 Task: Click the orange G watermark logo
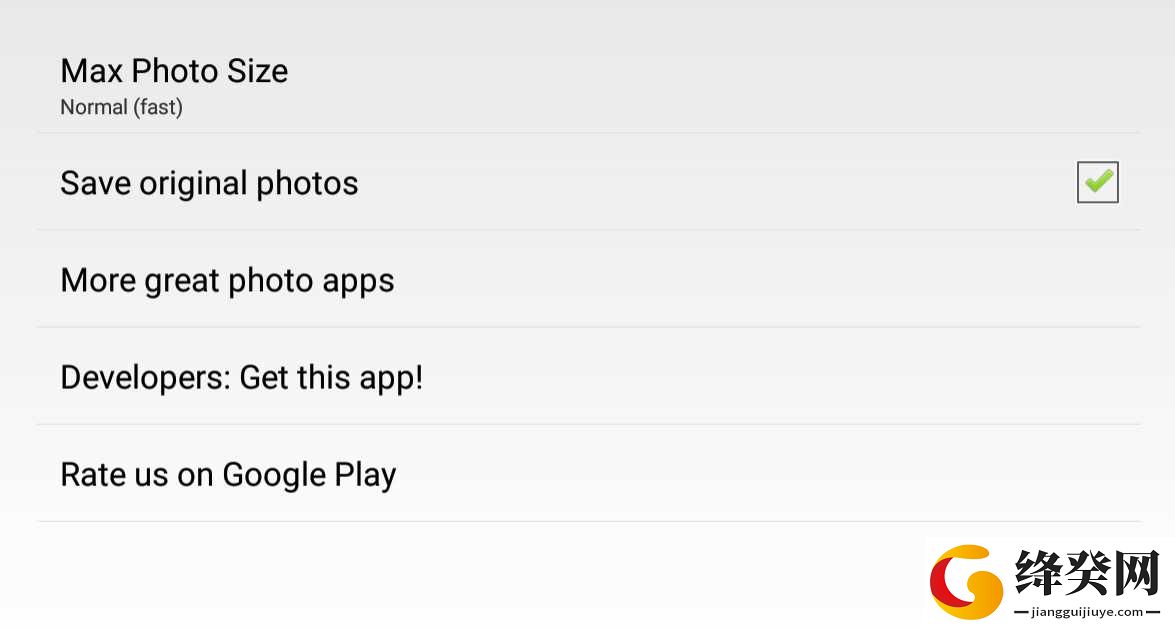click(x=967, y=582)
